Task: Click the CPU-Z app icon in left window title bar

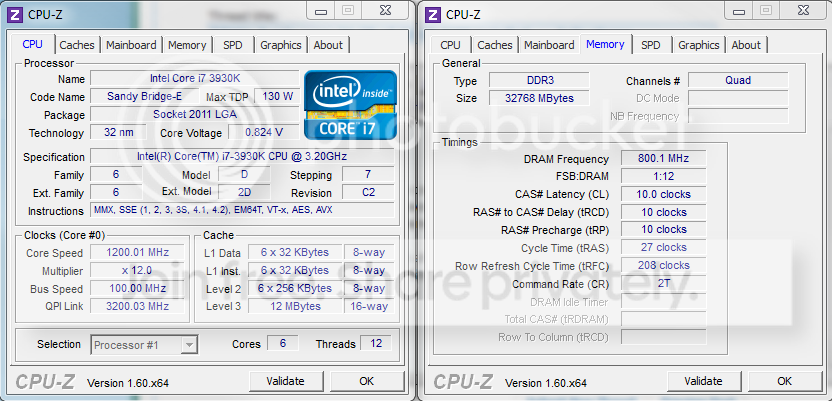Action: click(x=16, y=15)
